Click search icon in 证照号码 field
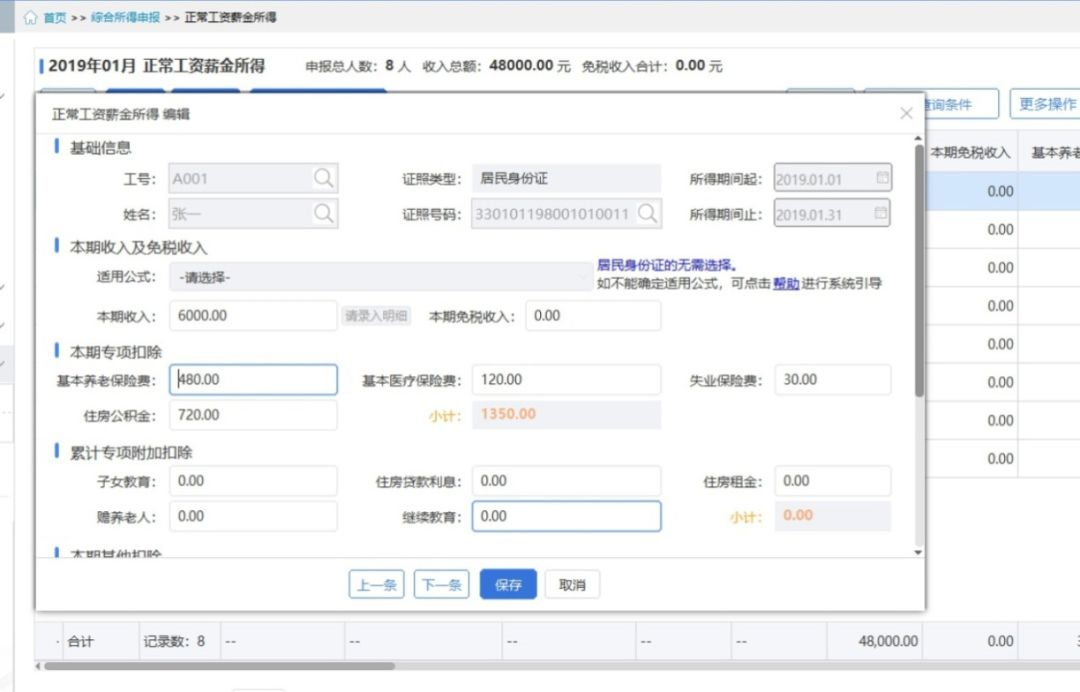The height and width of the screenshot is (692, 1080). tap(648, 214)
